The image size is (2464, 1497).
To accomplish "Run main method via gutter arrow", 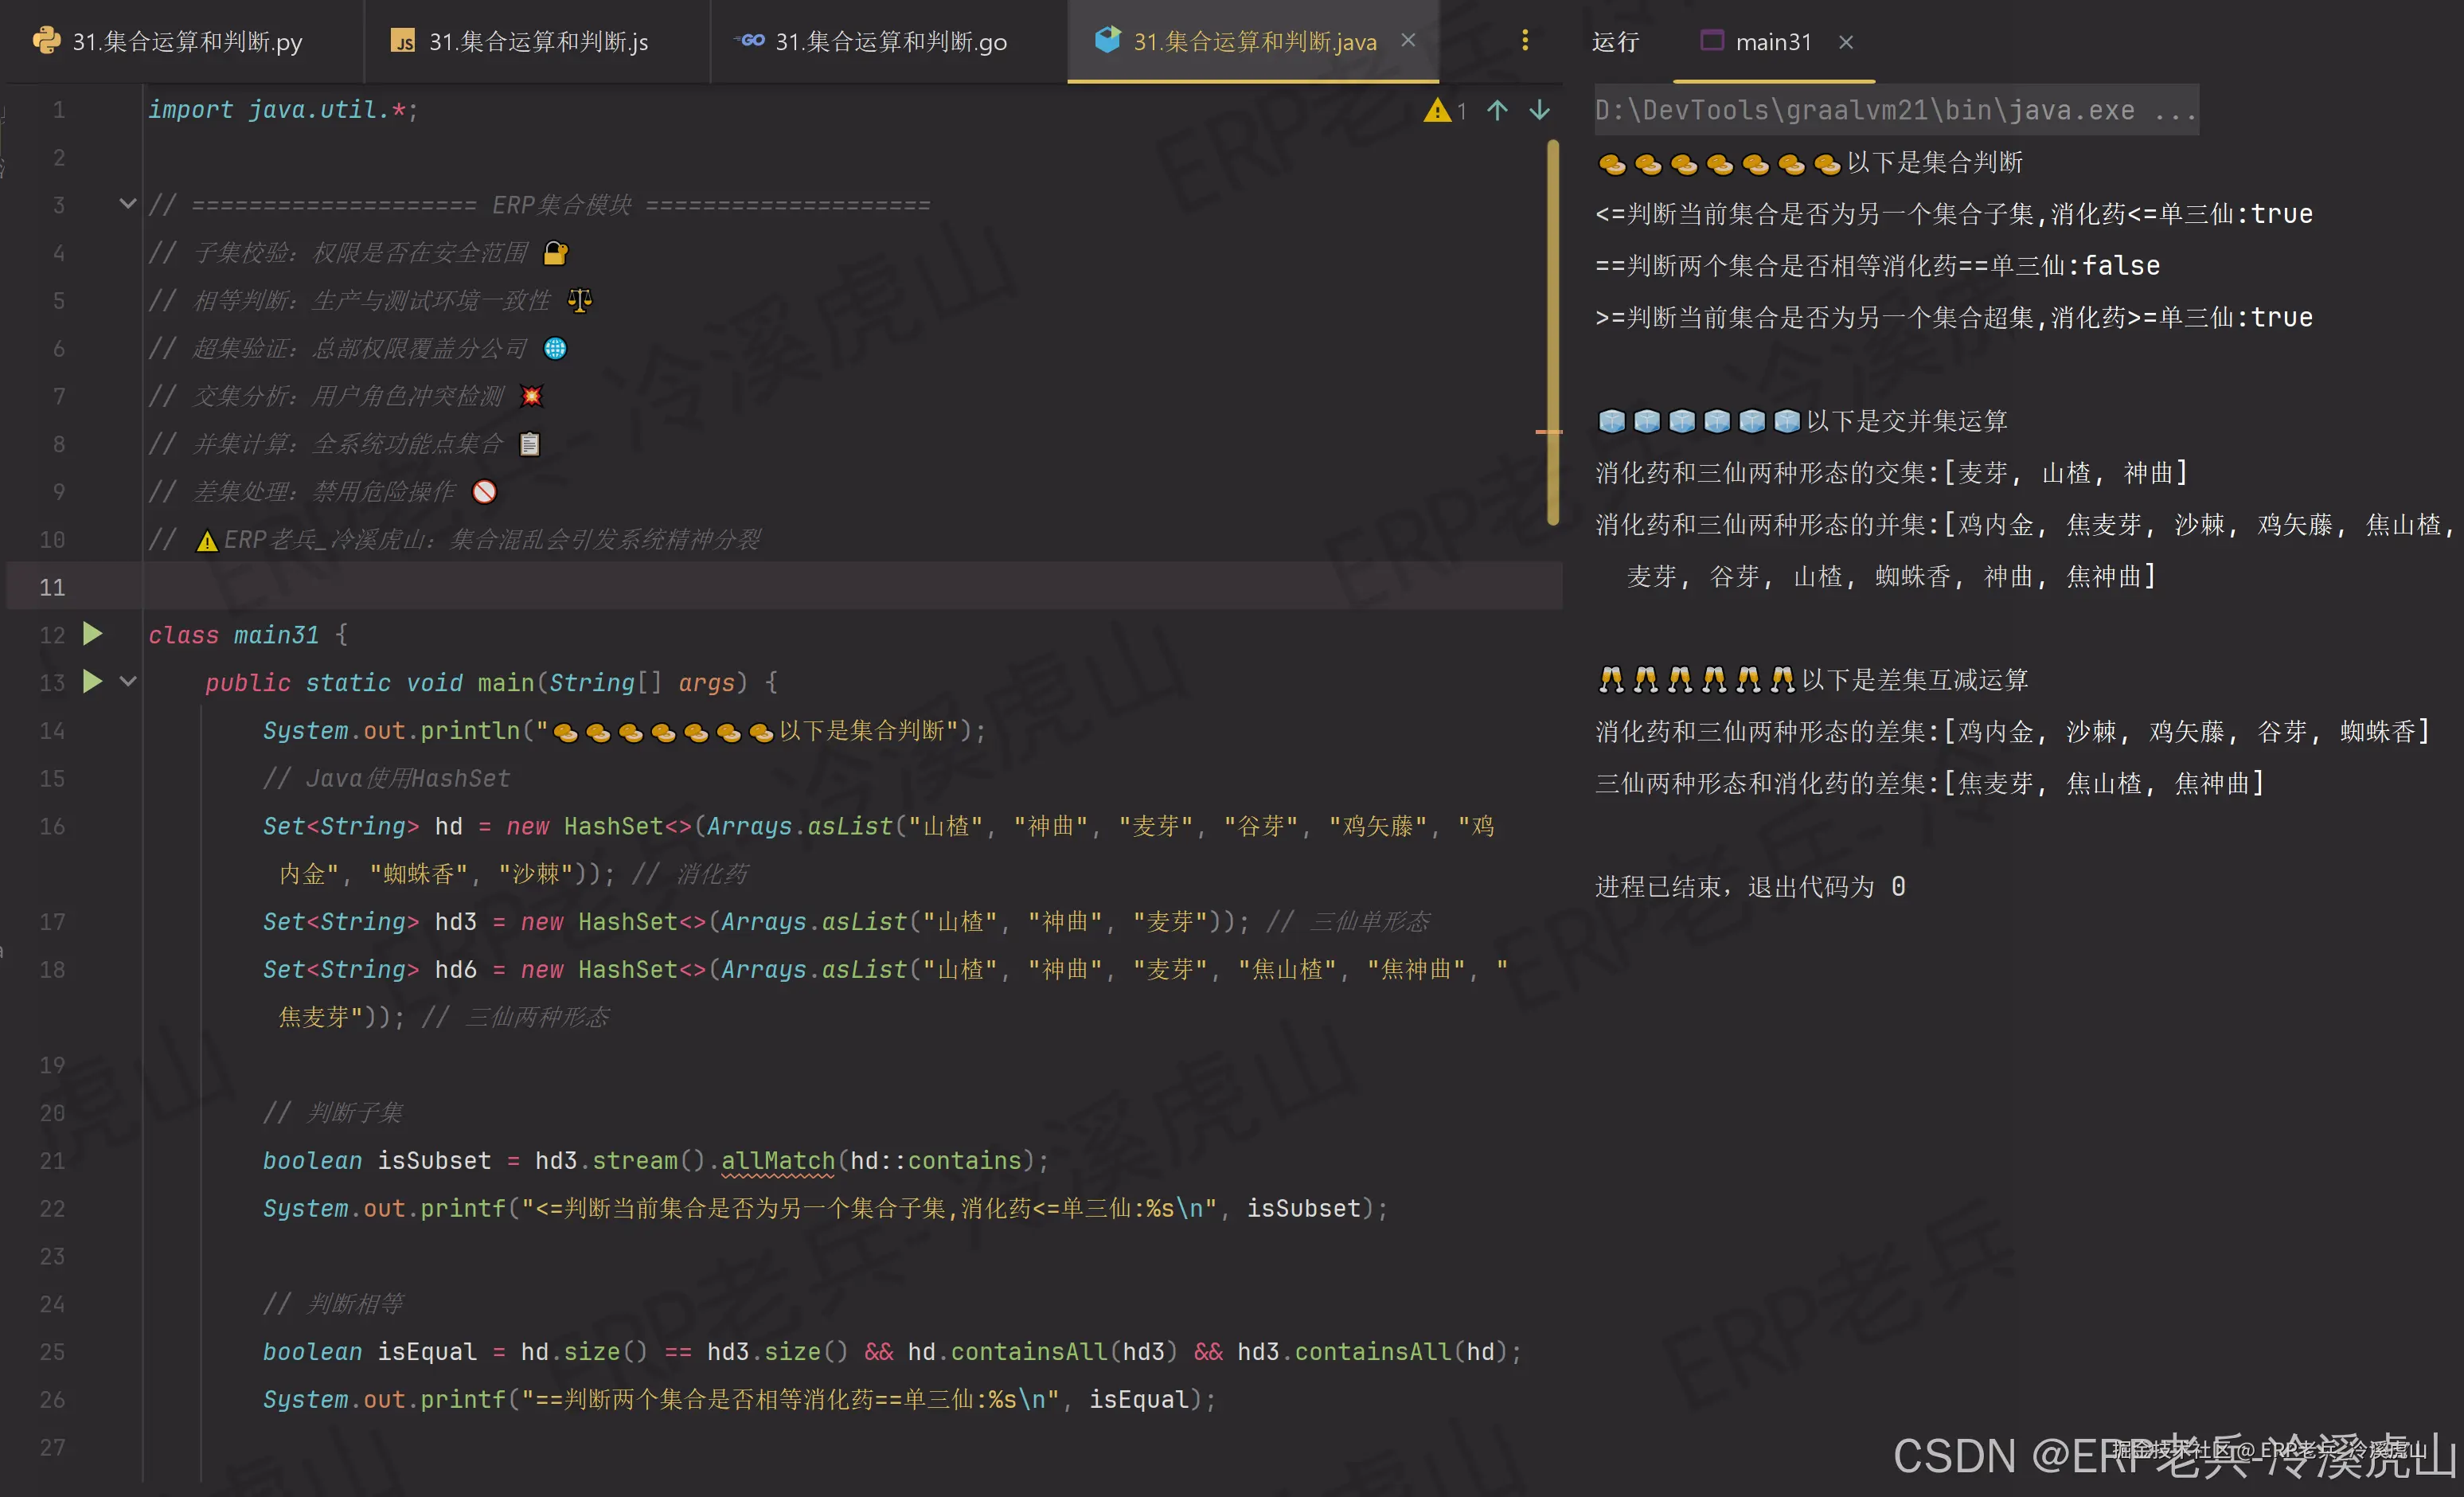I will (92, 682).
